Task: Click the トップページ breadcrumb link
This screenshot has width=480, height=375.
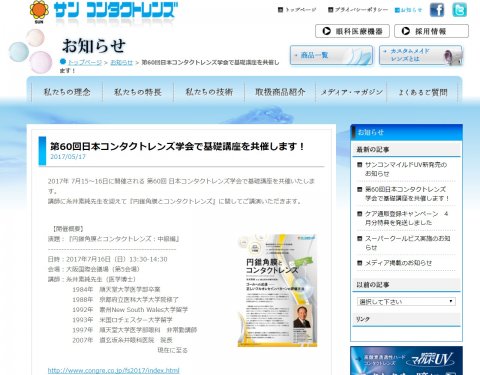Action: pos(85,62)
